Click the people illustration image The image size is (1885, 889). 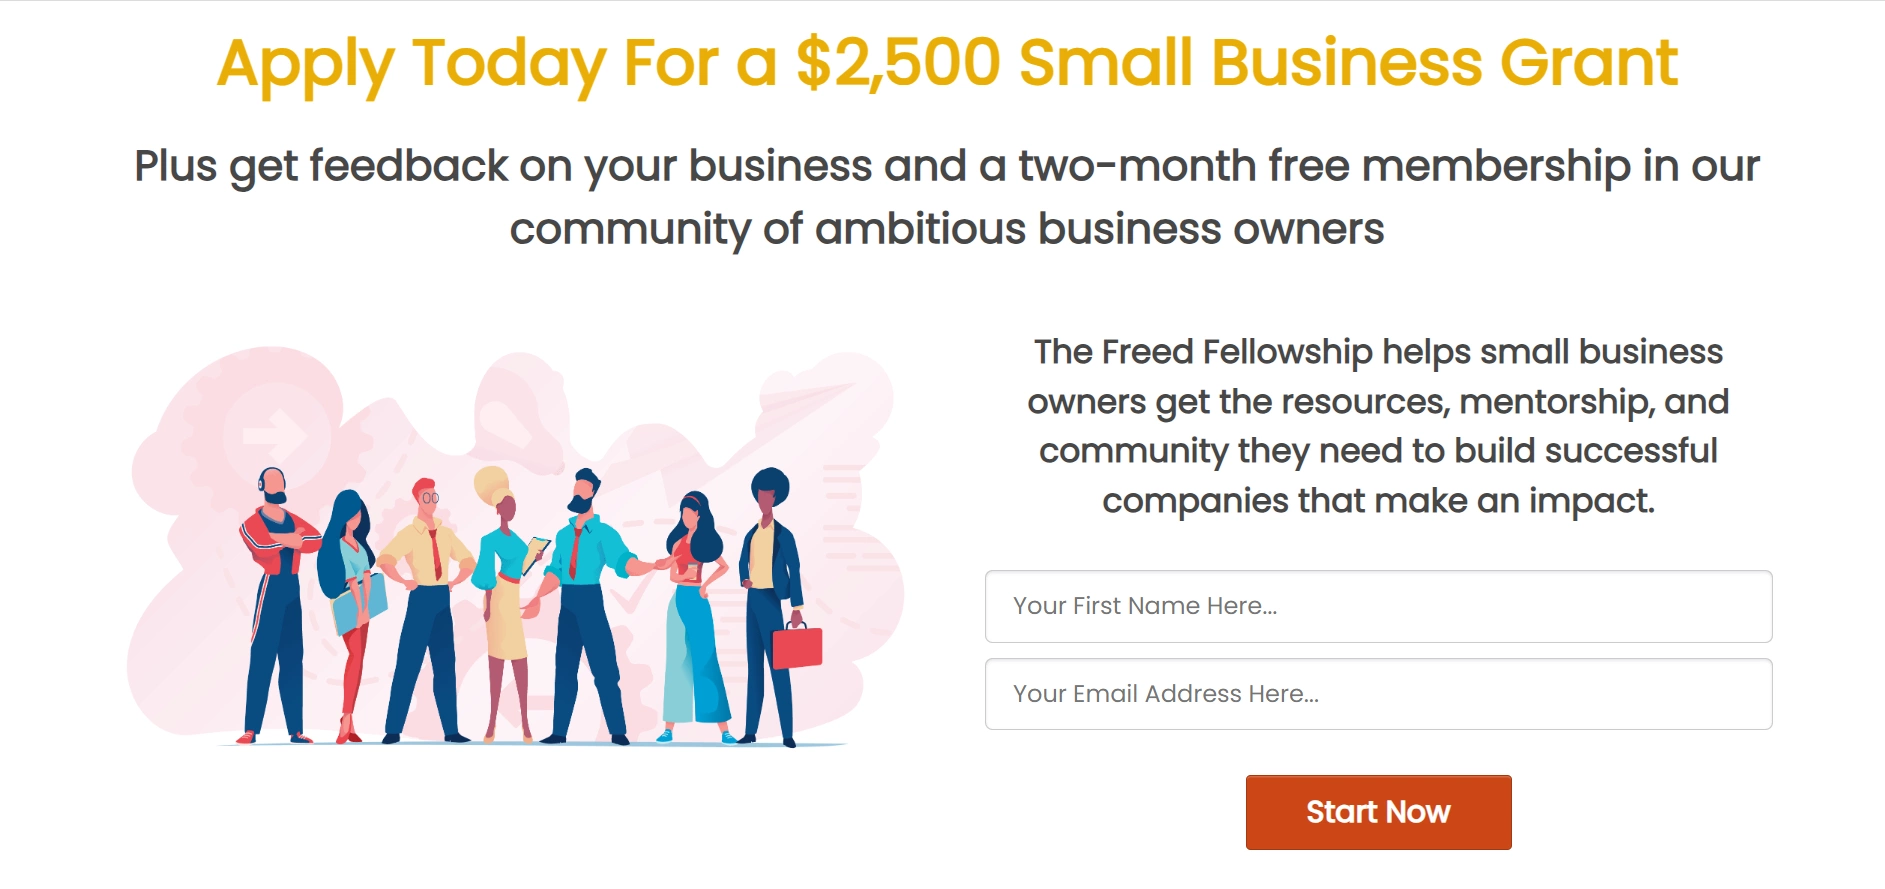coord(515,547)
